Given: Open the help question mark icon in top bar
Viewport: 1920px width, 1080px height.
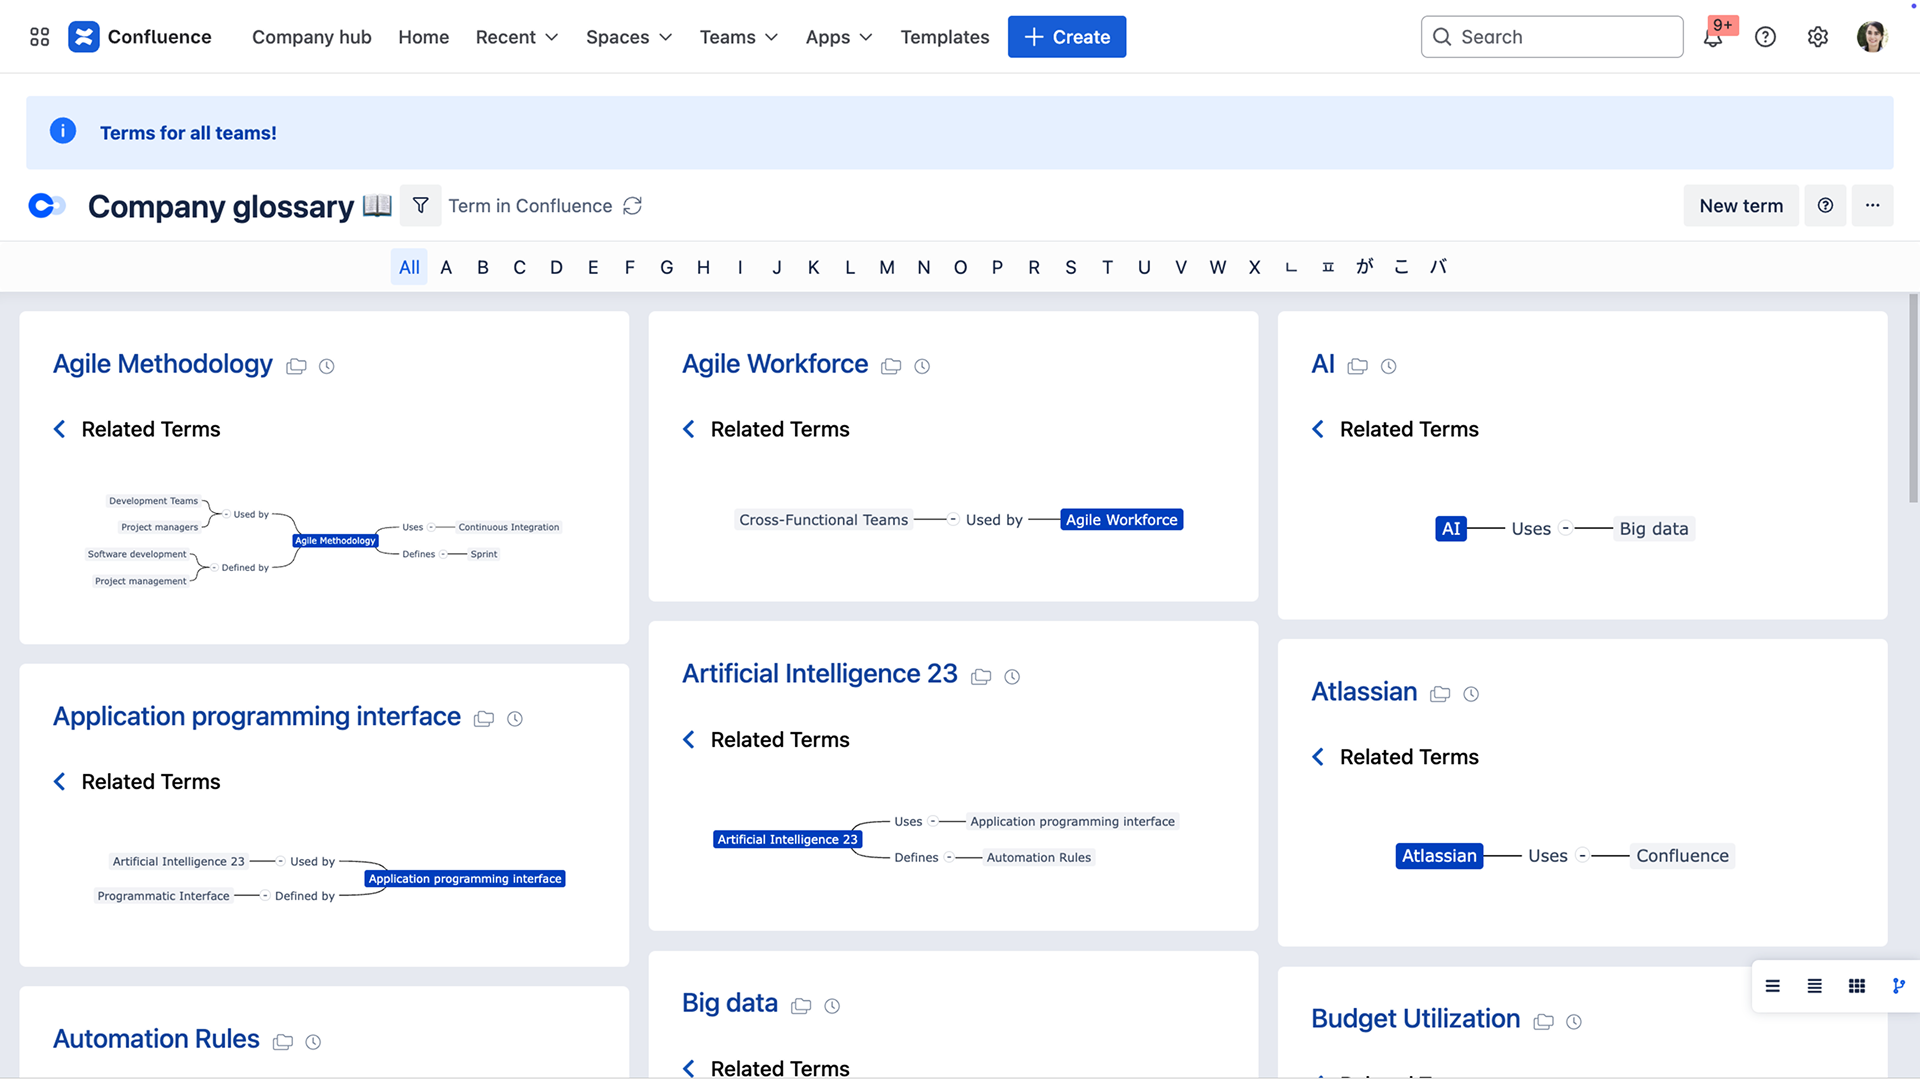Looking at the screenshot, I should pos(1766,37).
